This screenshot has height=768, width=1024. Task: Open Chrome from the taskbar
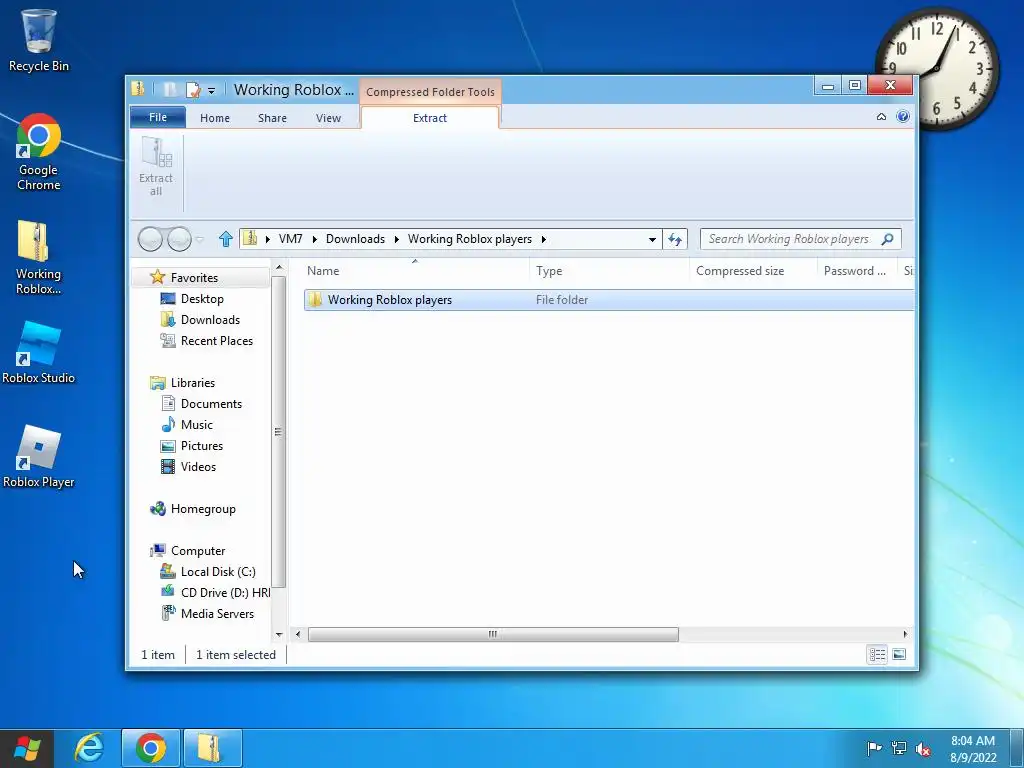tap(150, 748)
